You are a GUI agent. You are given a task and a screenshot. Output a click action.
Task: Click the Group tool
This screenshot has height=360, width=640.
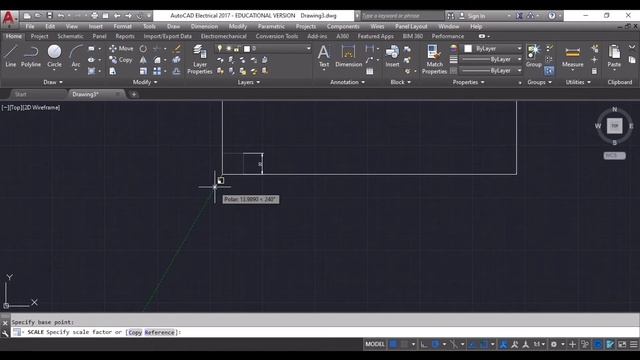click(x=533, y=56)
